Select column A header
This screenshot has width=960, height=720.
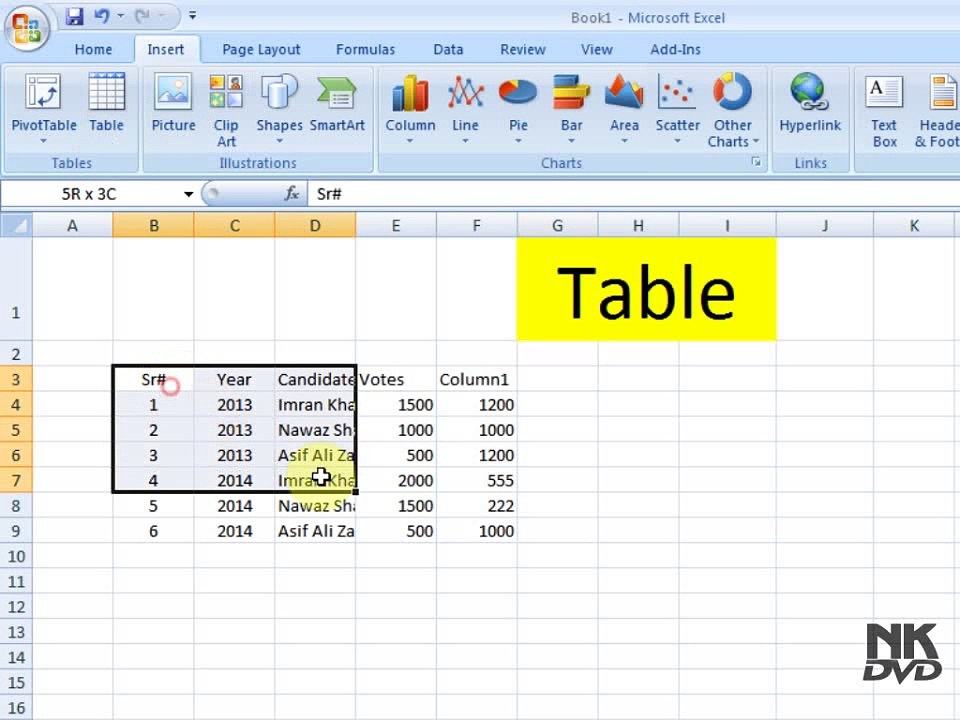pyautogui.click(x=72, y=226)
